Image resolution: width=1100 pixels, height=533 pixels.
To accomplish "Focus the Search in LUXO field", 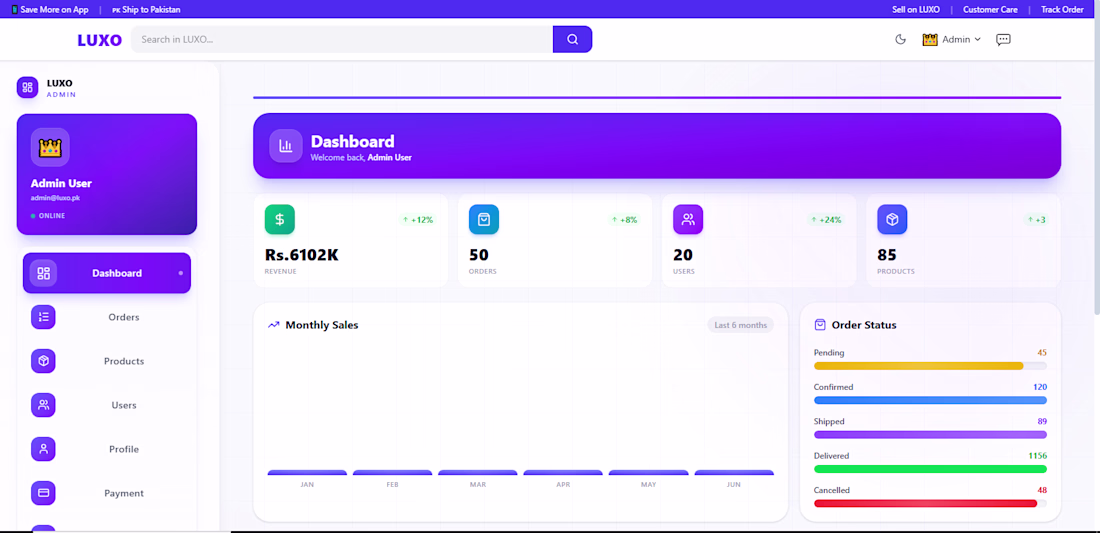I will tap(342, 39).
